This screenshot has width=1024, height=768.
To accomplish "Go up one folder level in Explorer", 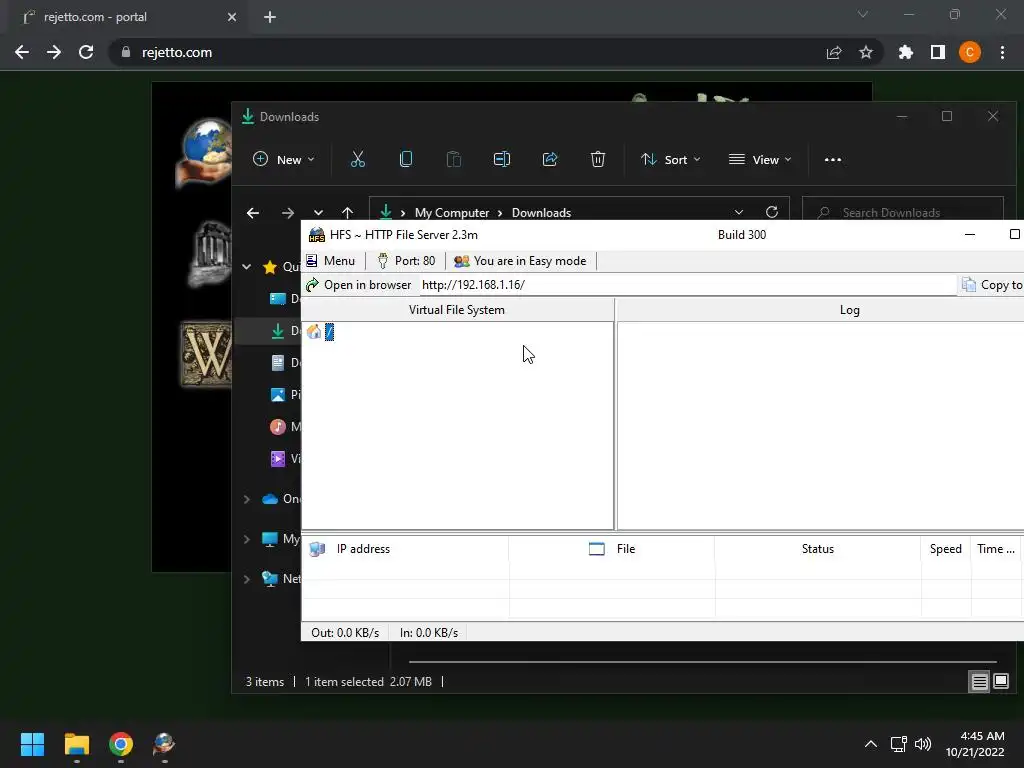I will [x=347, y=213].
